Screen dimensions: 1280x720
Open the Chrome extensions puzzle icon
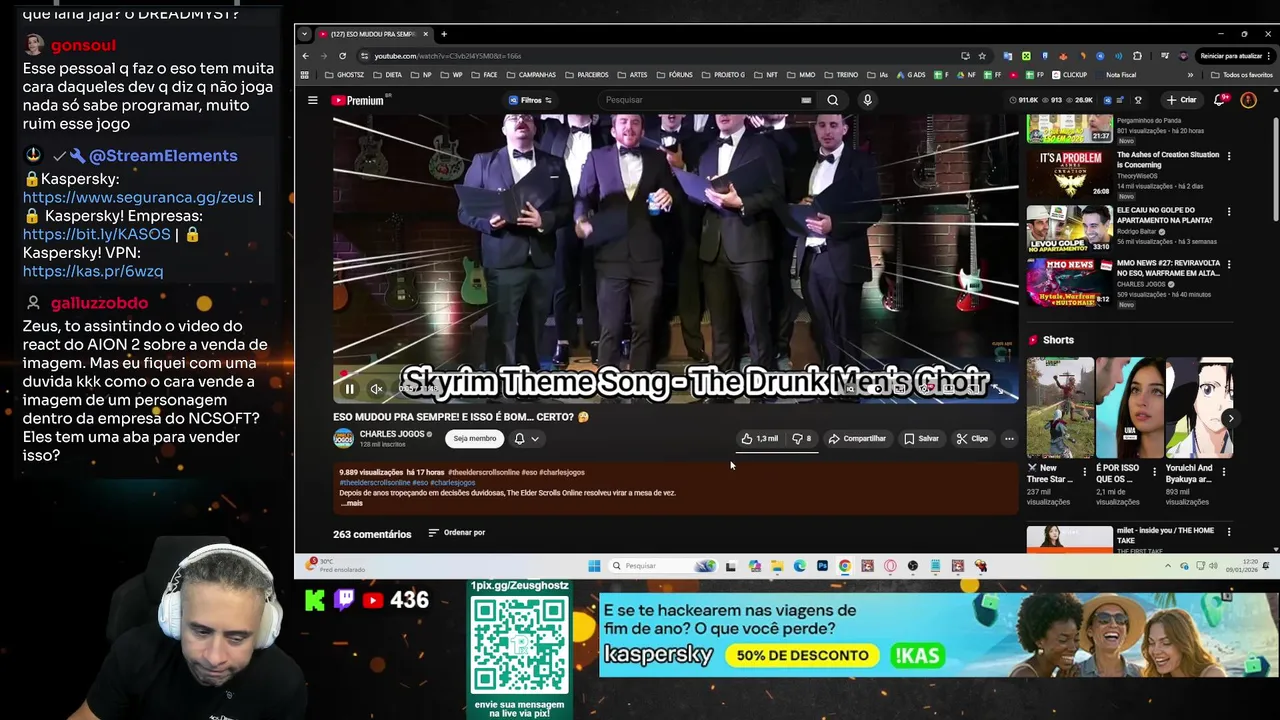(1137, 56)
